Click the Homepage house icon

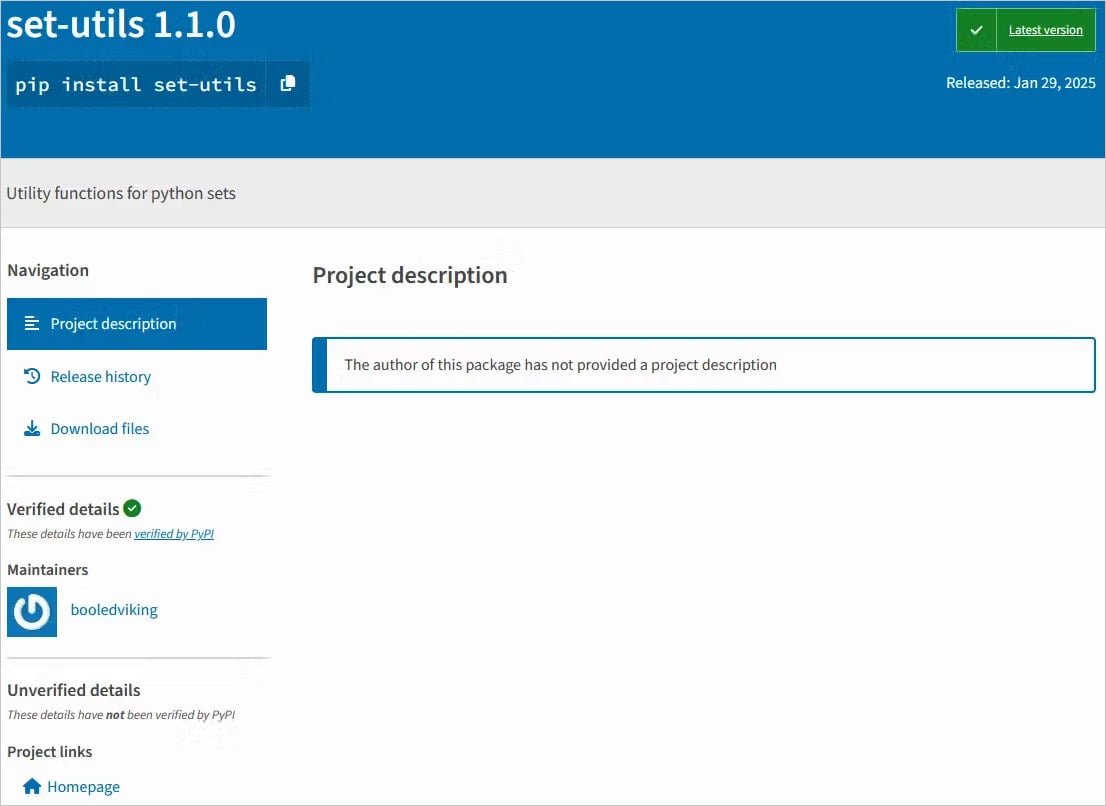pyautogui.click(x=32, y=786)
